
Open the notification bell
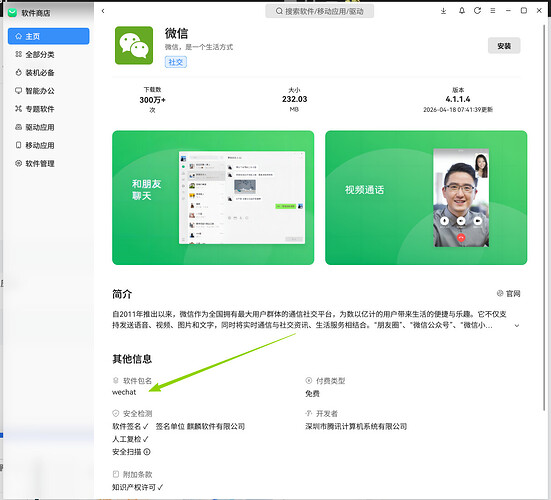pyautogui.click(x=462, y=11)
